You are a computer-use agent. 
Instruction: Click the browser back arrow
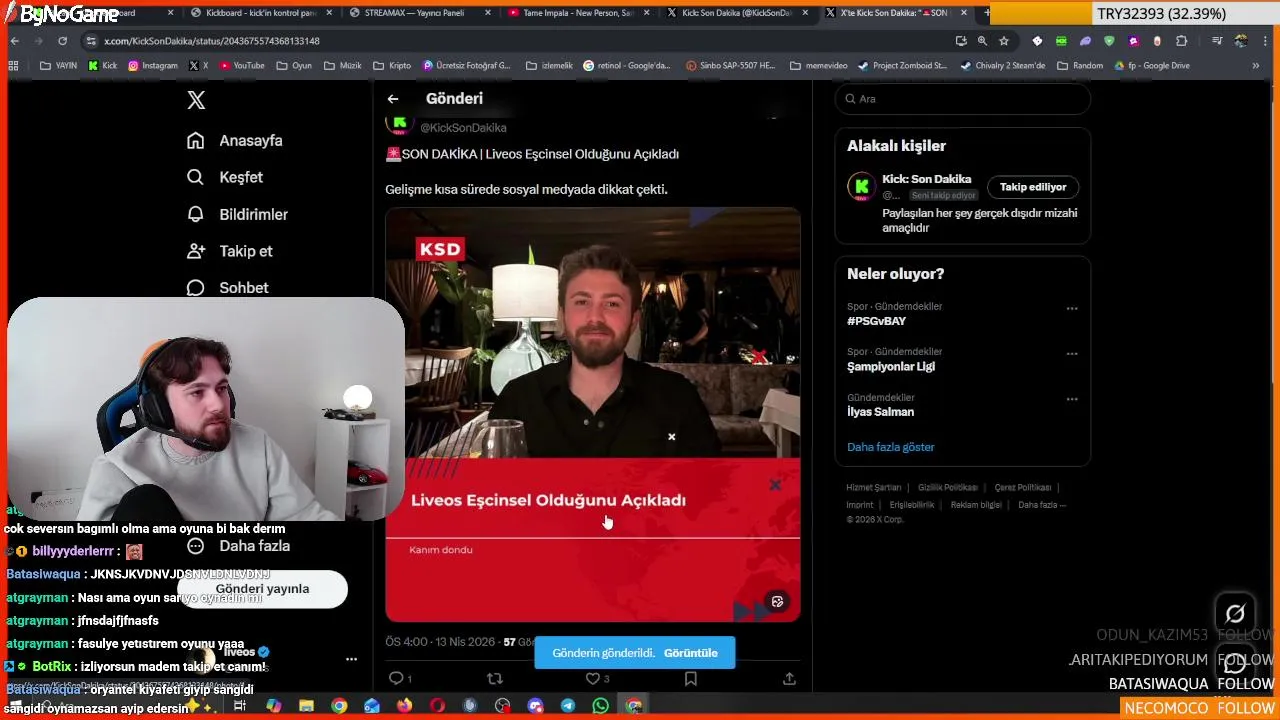point(15,41)
